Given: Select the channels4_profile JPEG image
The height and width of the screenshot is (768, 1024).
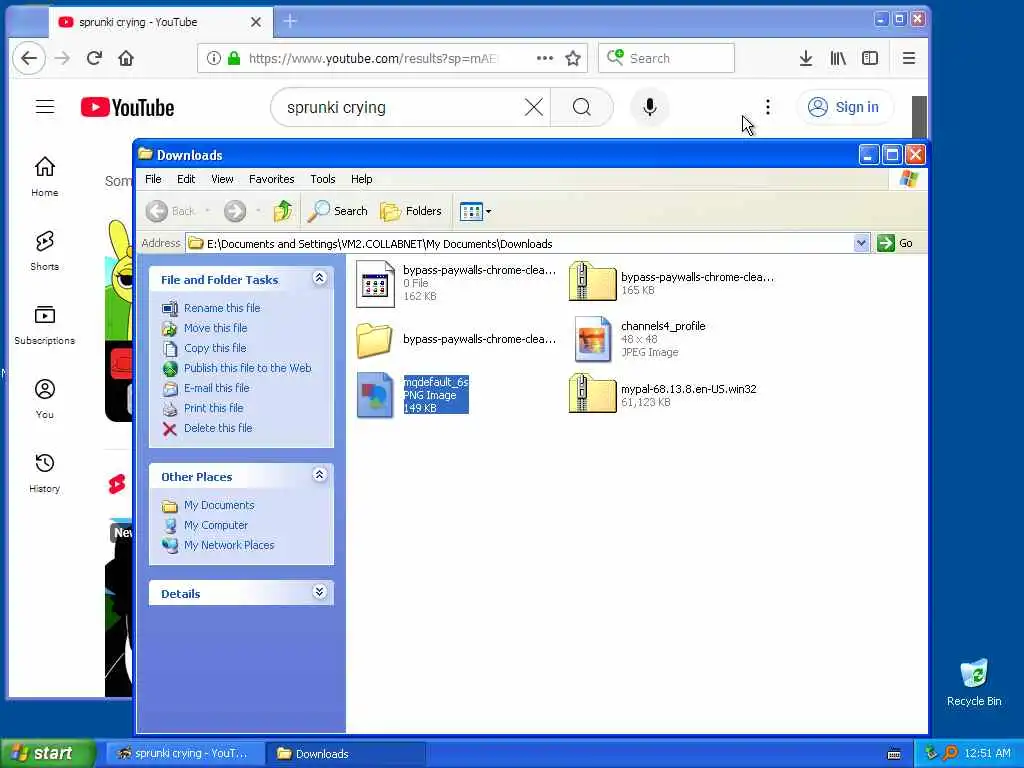Looking at the screenshot, I should click(640, 339).
